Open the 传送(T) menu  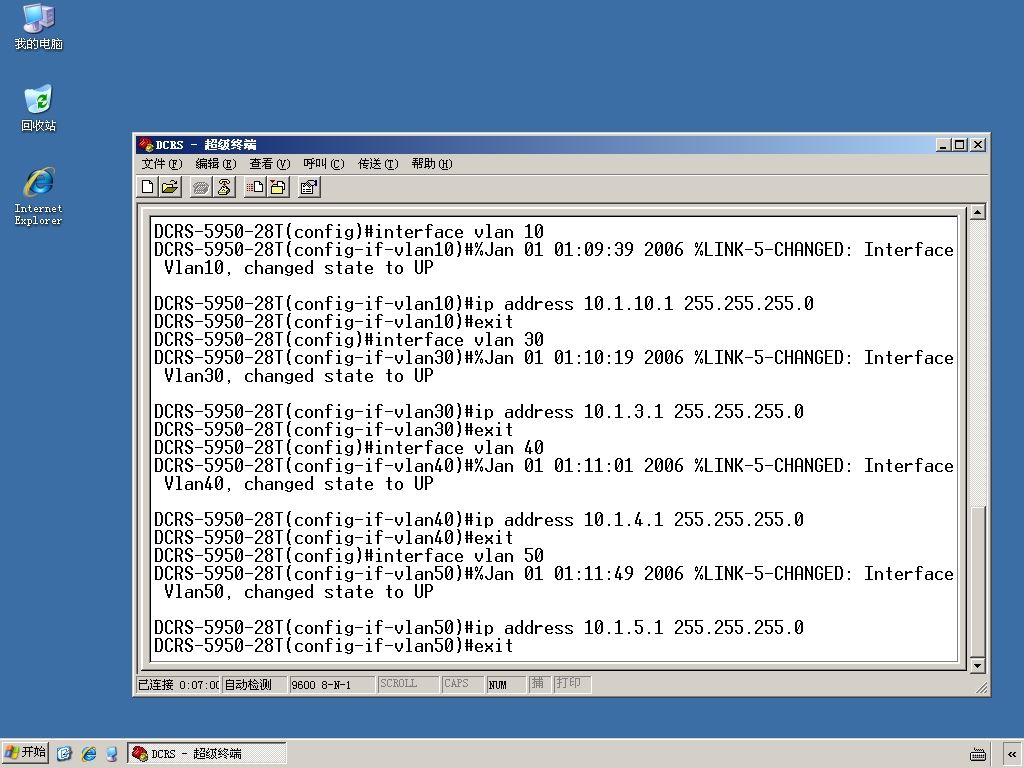coord(377,164)
